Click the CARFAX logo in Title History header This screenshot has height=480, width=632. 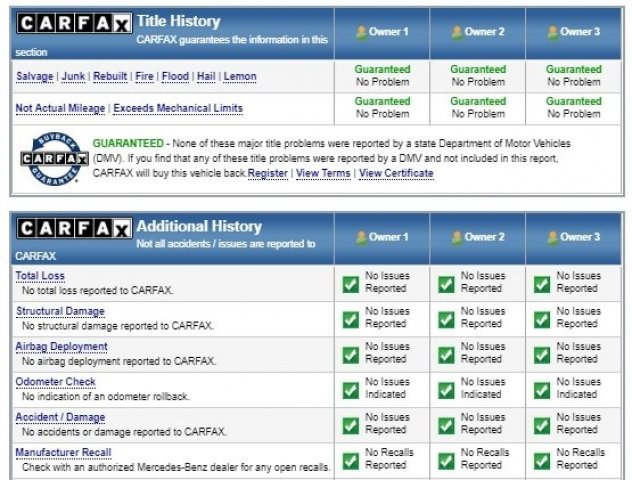[x=73, y=22]
